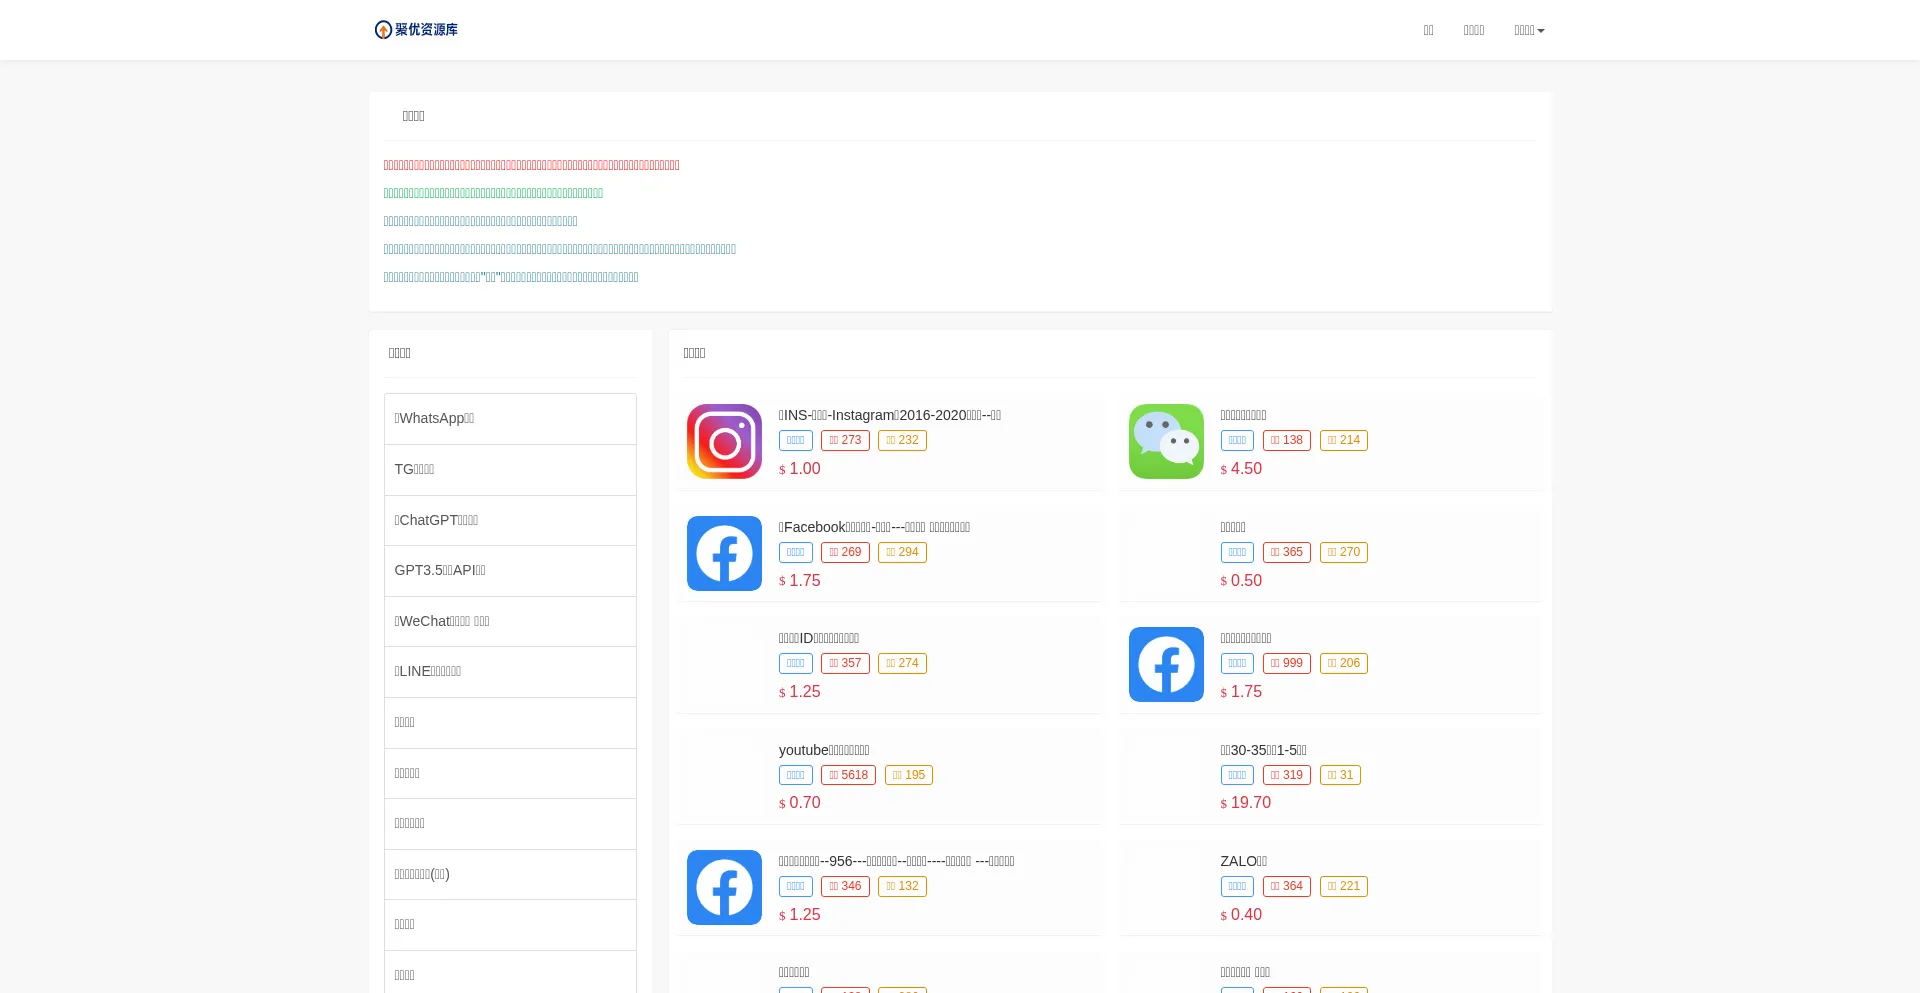
Task: Click the $ 4.50 price on WeChat item
Action: (x=1241, y=469)
